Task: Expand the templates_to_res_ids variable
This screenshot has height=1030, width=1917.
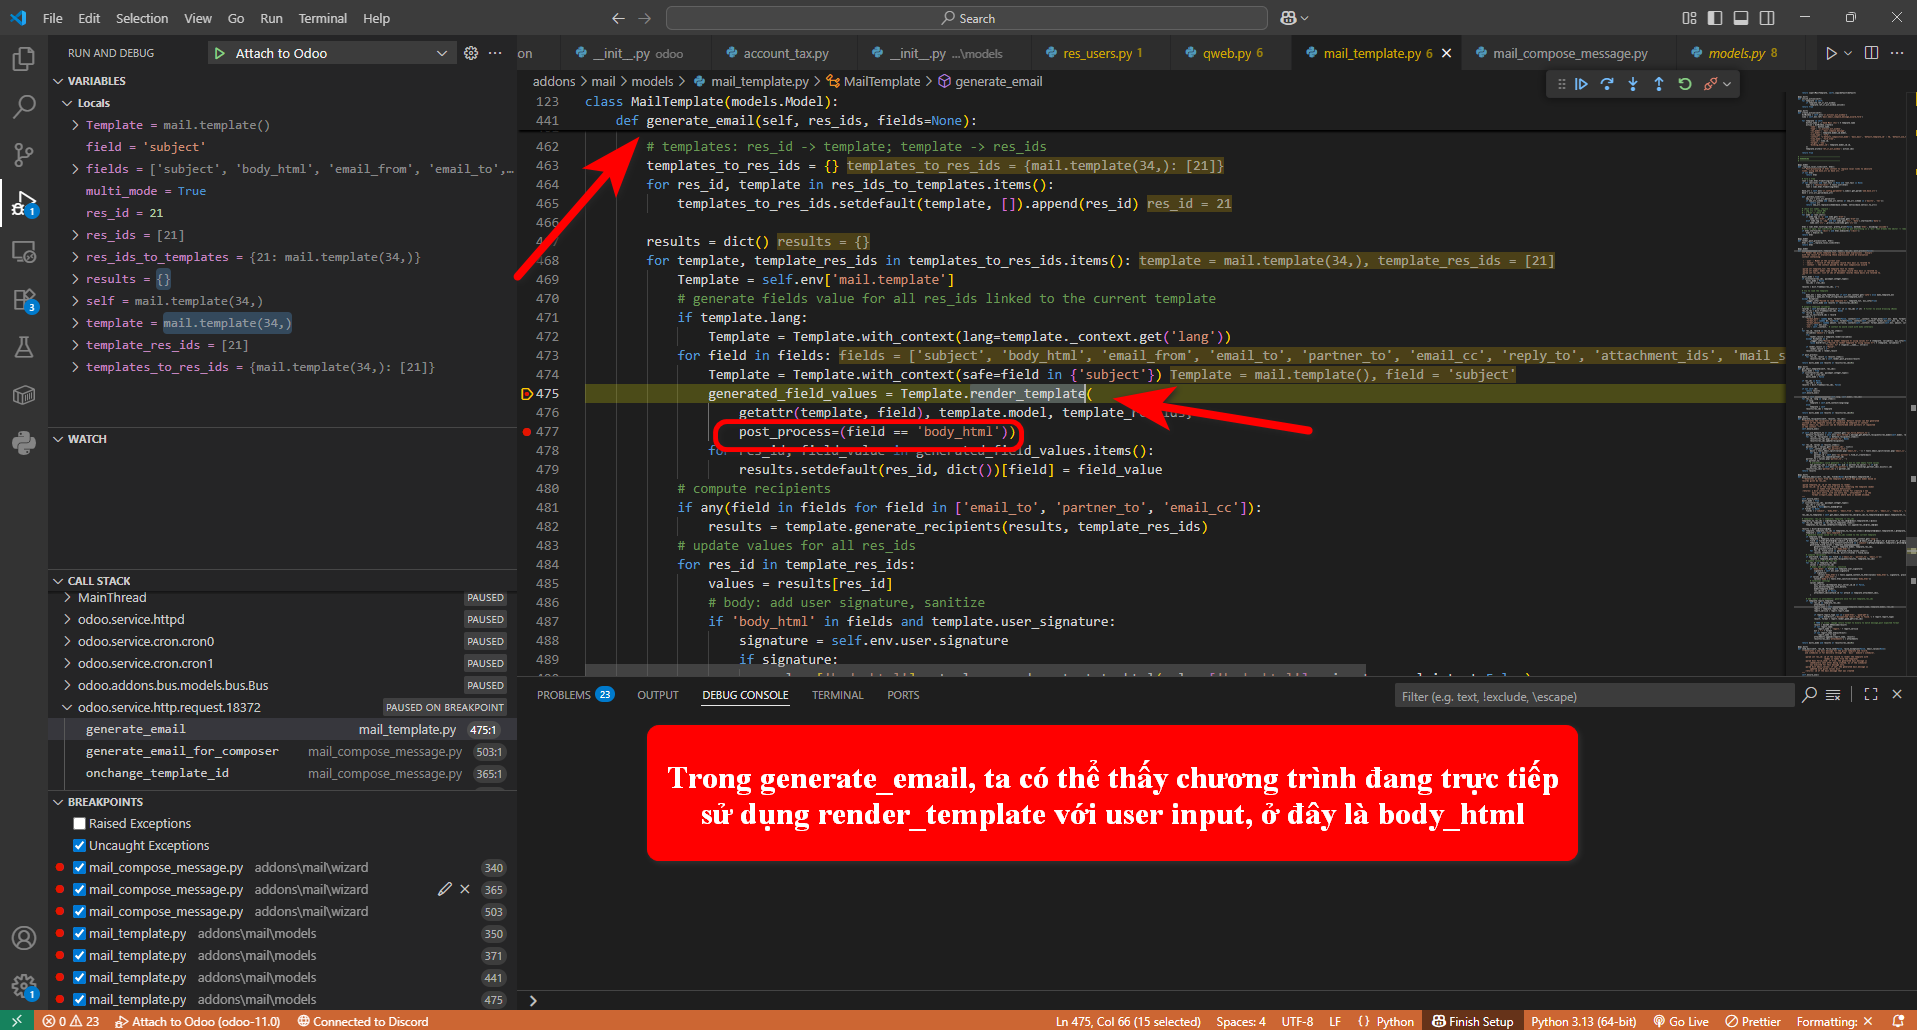Action: pyautogui.click(x=76, y=367)
